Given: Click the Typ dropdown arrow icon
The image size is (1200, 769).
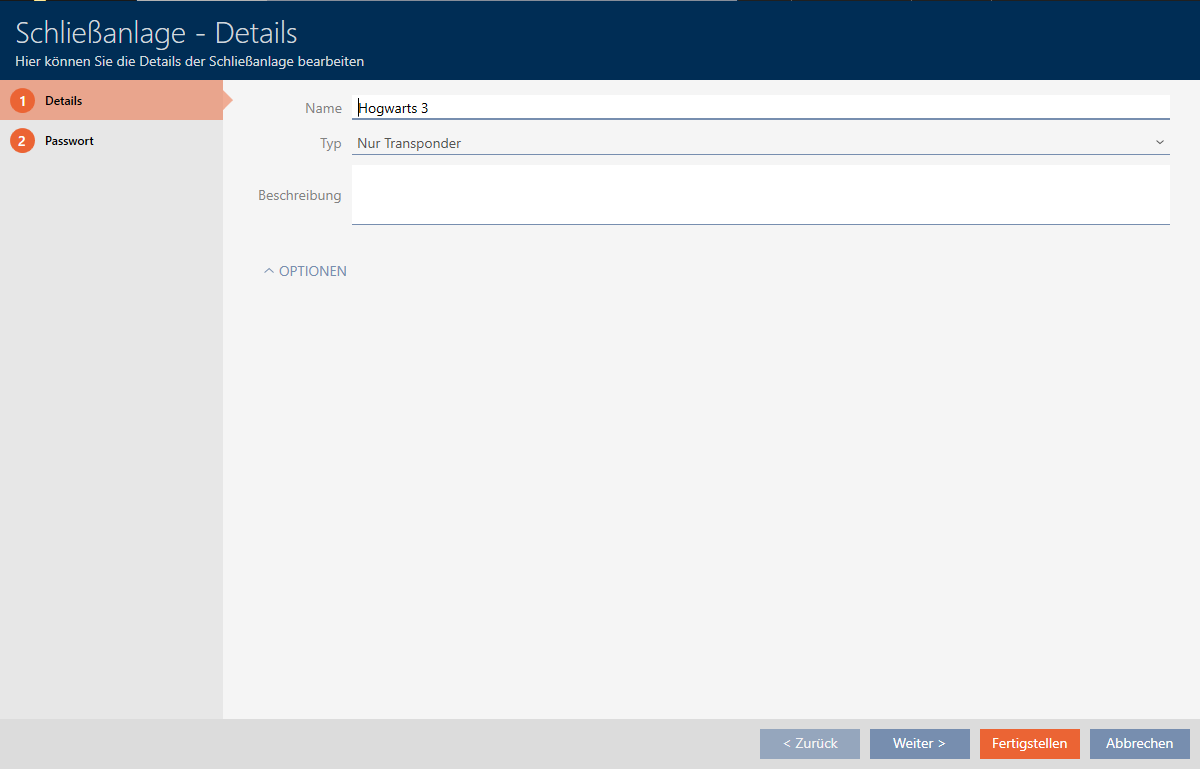Looking at the screenshot, I should [x=1160, y=143].
